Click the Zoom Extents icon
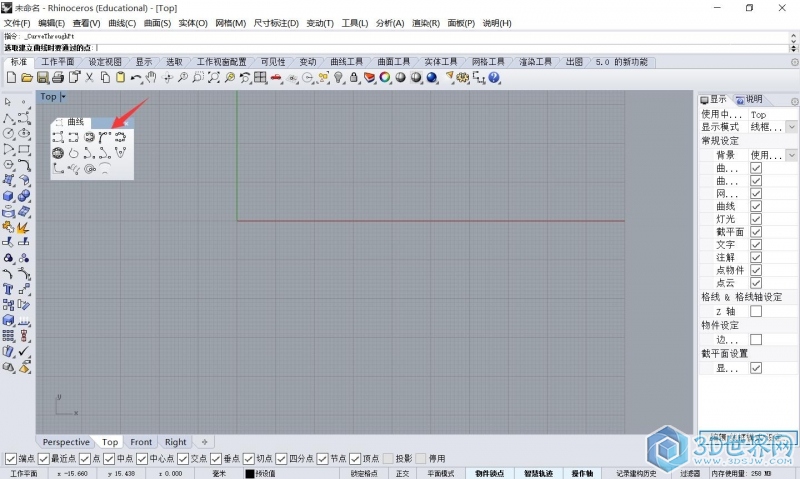The width and height of the screenshot is (800, 479). [214, 78]
